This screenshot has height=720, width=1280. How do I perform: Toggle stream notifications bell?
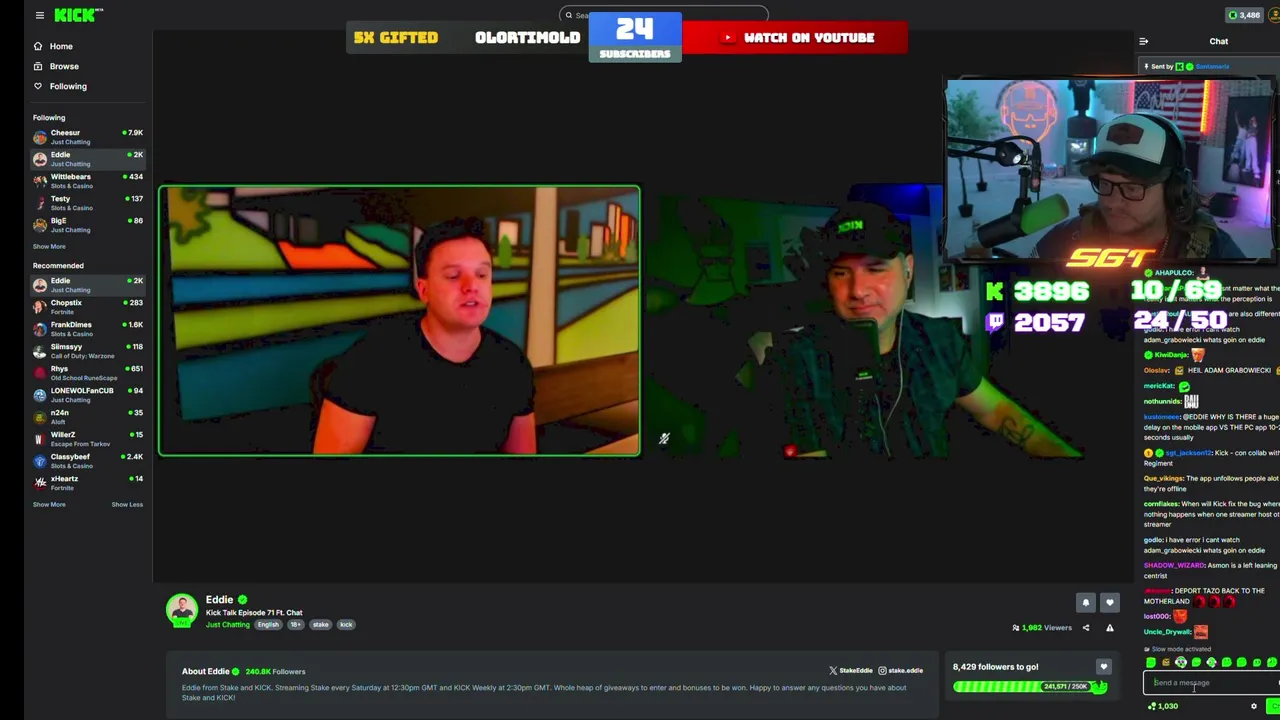(1085, 602)
